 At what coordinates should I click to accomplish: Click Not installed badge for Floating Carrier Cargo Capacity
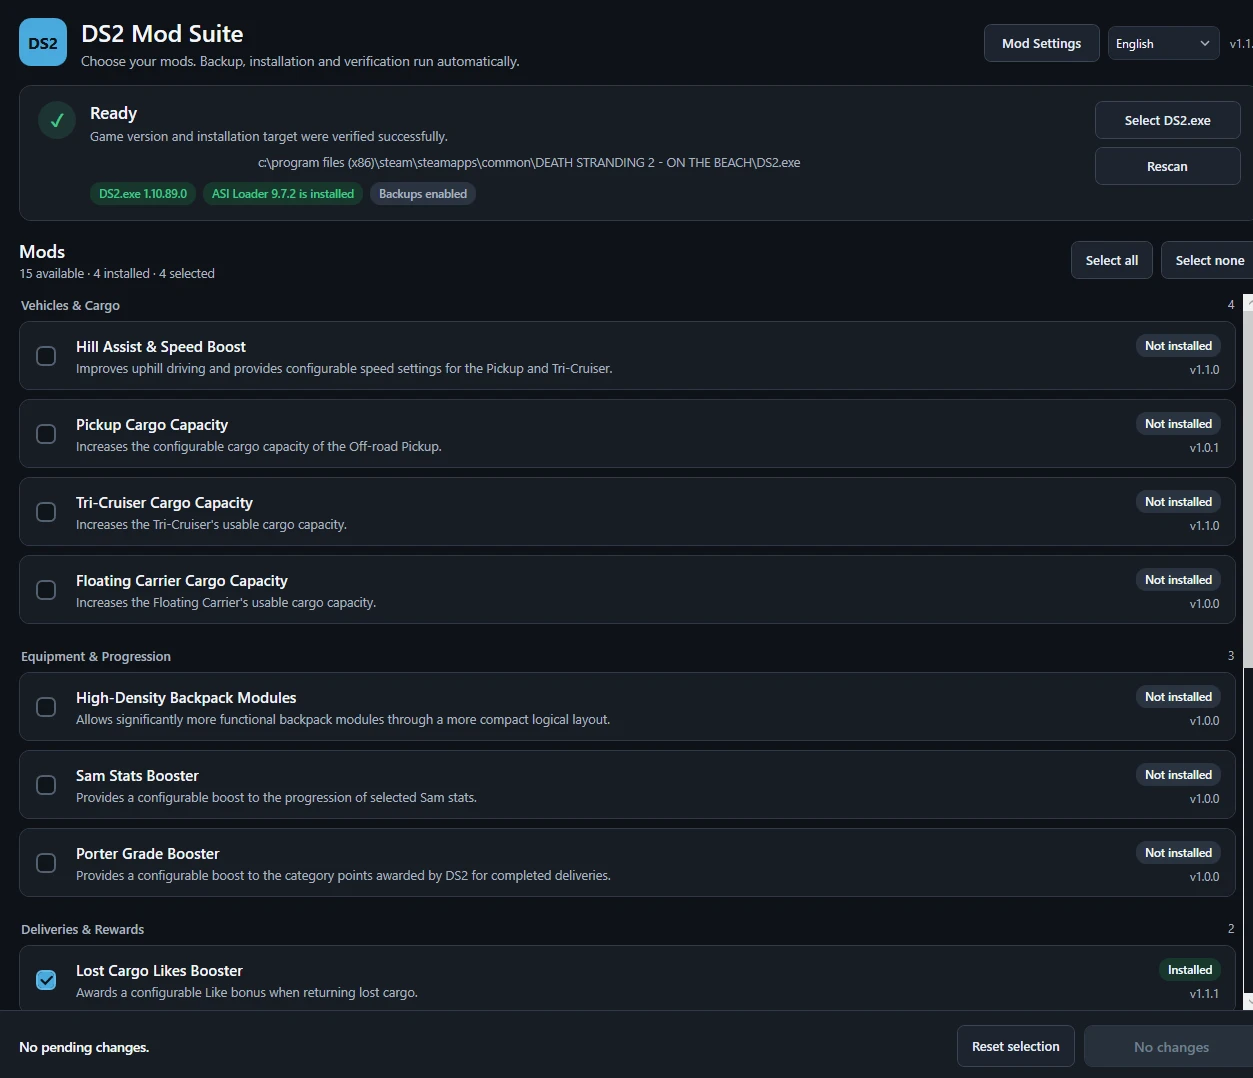(x=1178, y=580)
